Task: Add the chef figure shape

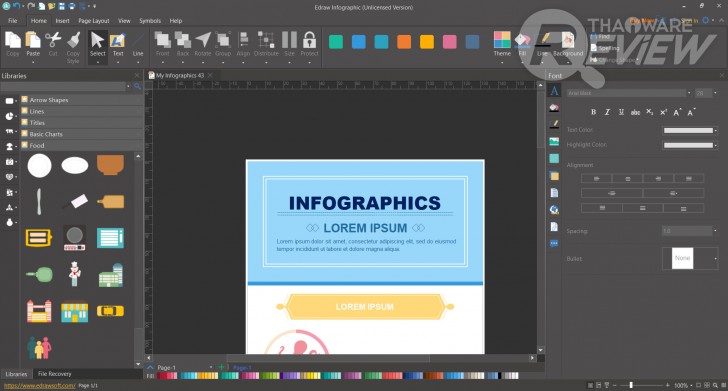Action: click(x=74, y=274)
